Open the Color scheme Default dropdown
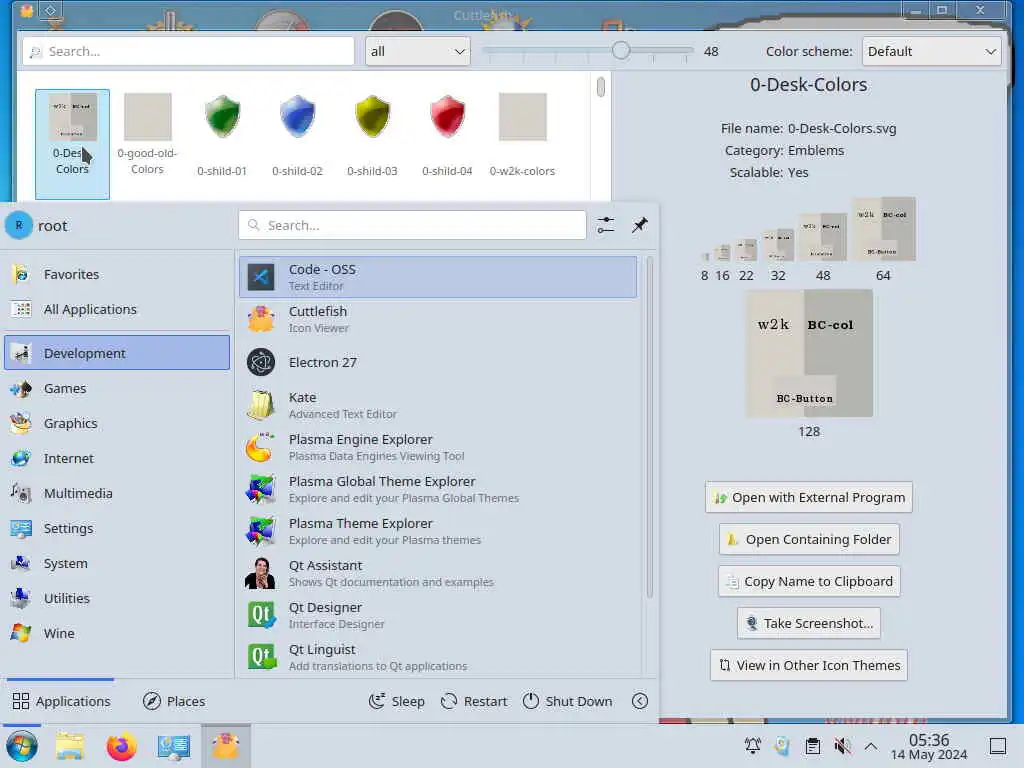Viewport: 1024px width, 768px height. [x=932, y=51]
